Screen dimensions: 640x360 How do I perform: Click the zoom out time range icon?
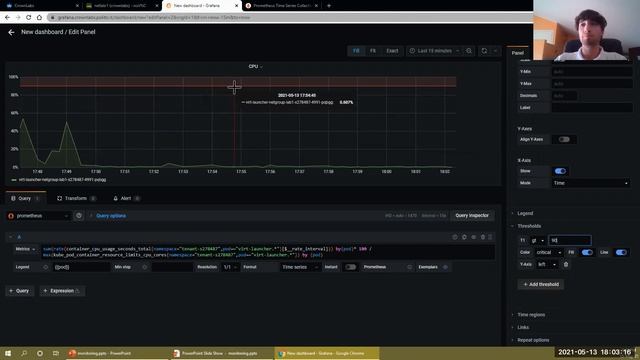469,51
